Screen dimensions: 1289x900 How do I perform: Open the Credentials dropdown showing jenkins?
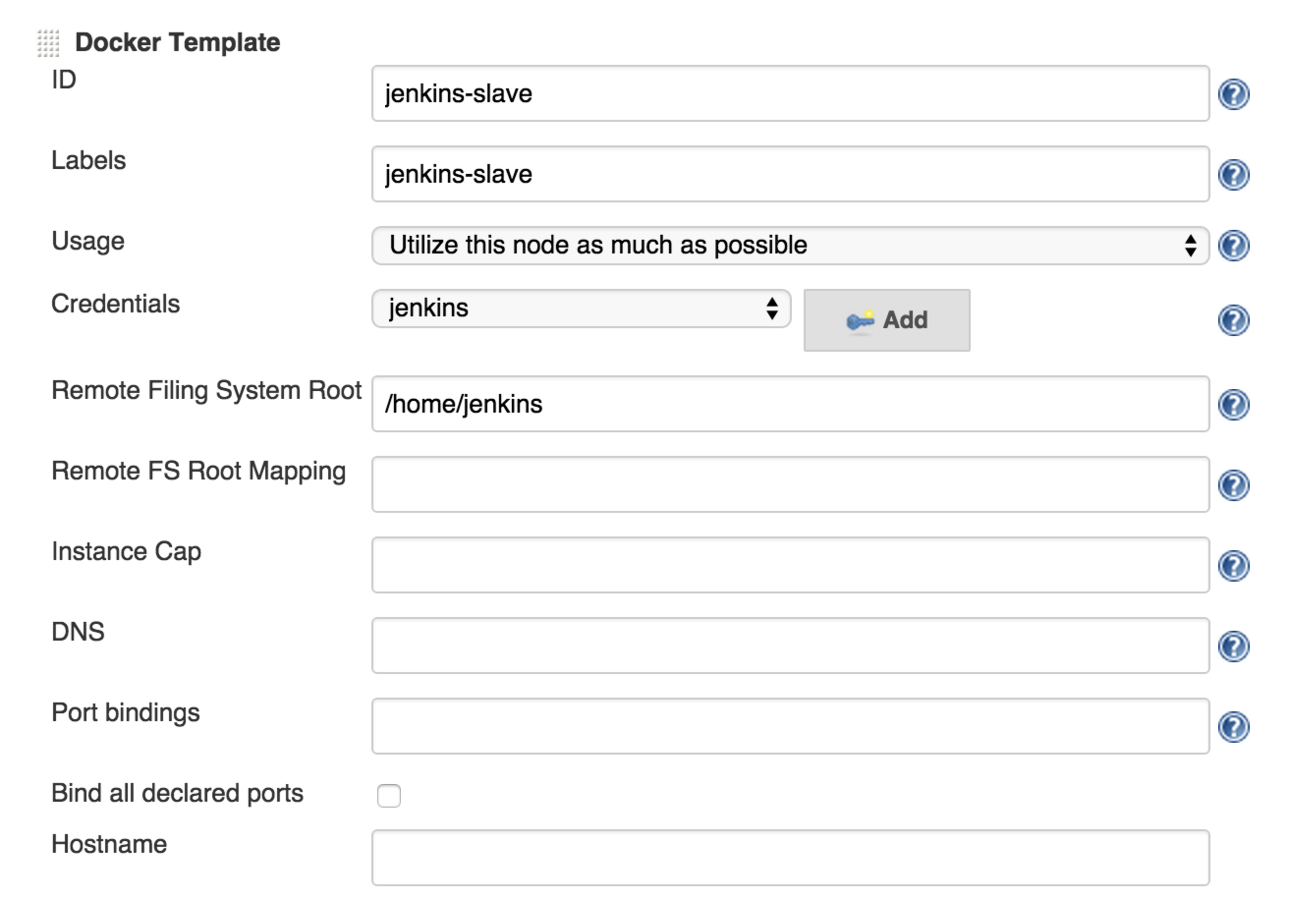[x=581, y=308]
